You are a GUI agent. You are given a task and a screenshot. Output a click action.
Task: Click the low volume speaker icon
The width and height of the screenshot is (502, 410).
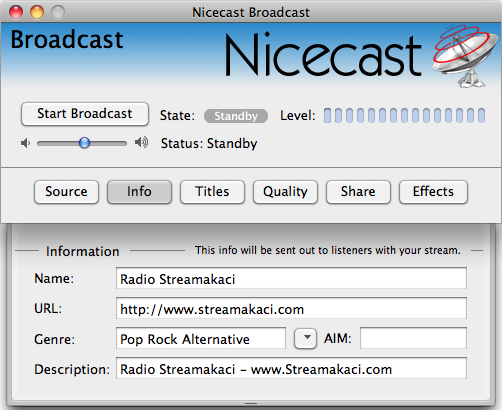25,143
